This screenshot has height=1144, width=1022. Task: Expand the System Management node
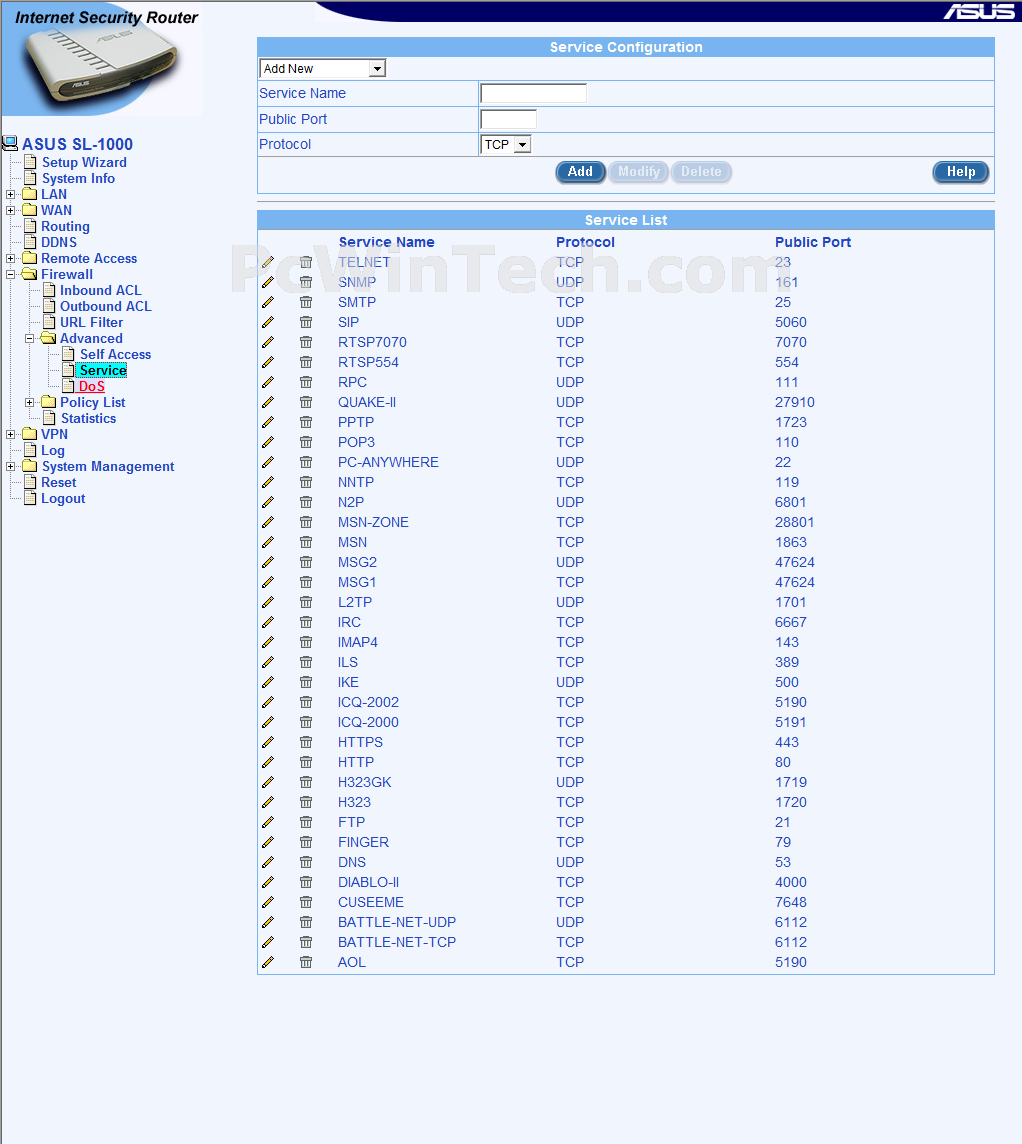(x=10, y=467)
